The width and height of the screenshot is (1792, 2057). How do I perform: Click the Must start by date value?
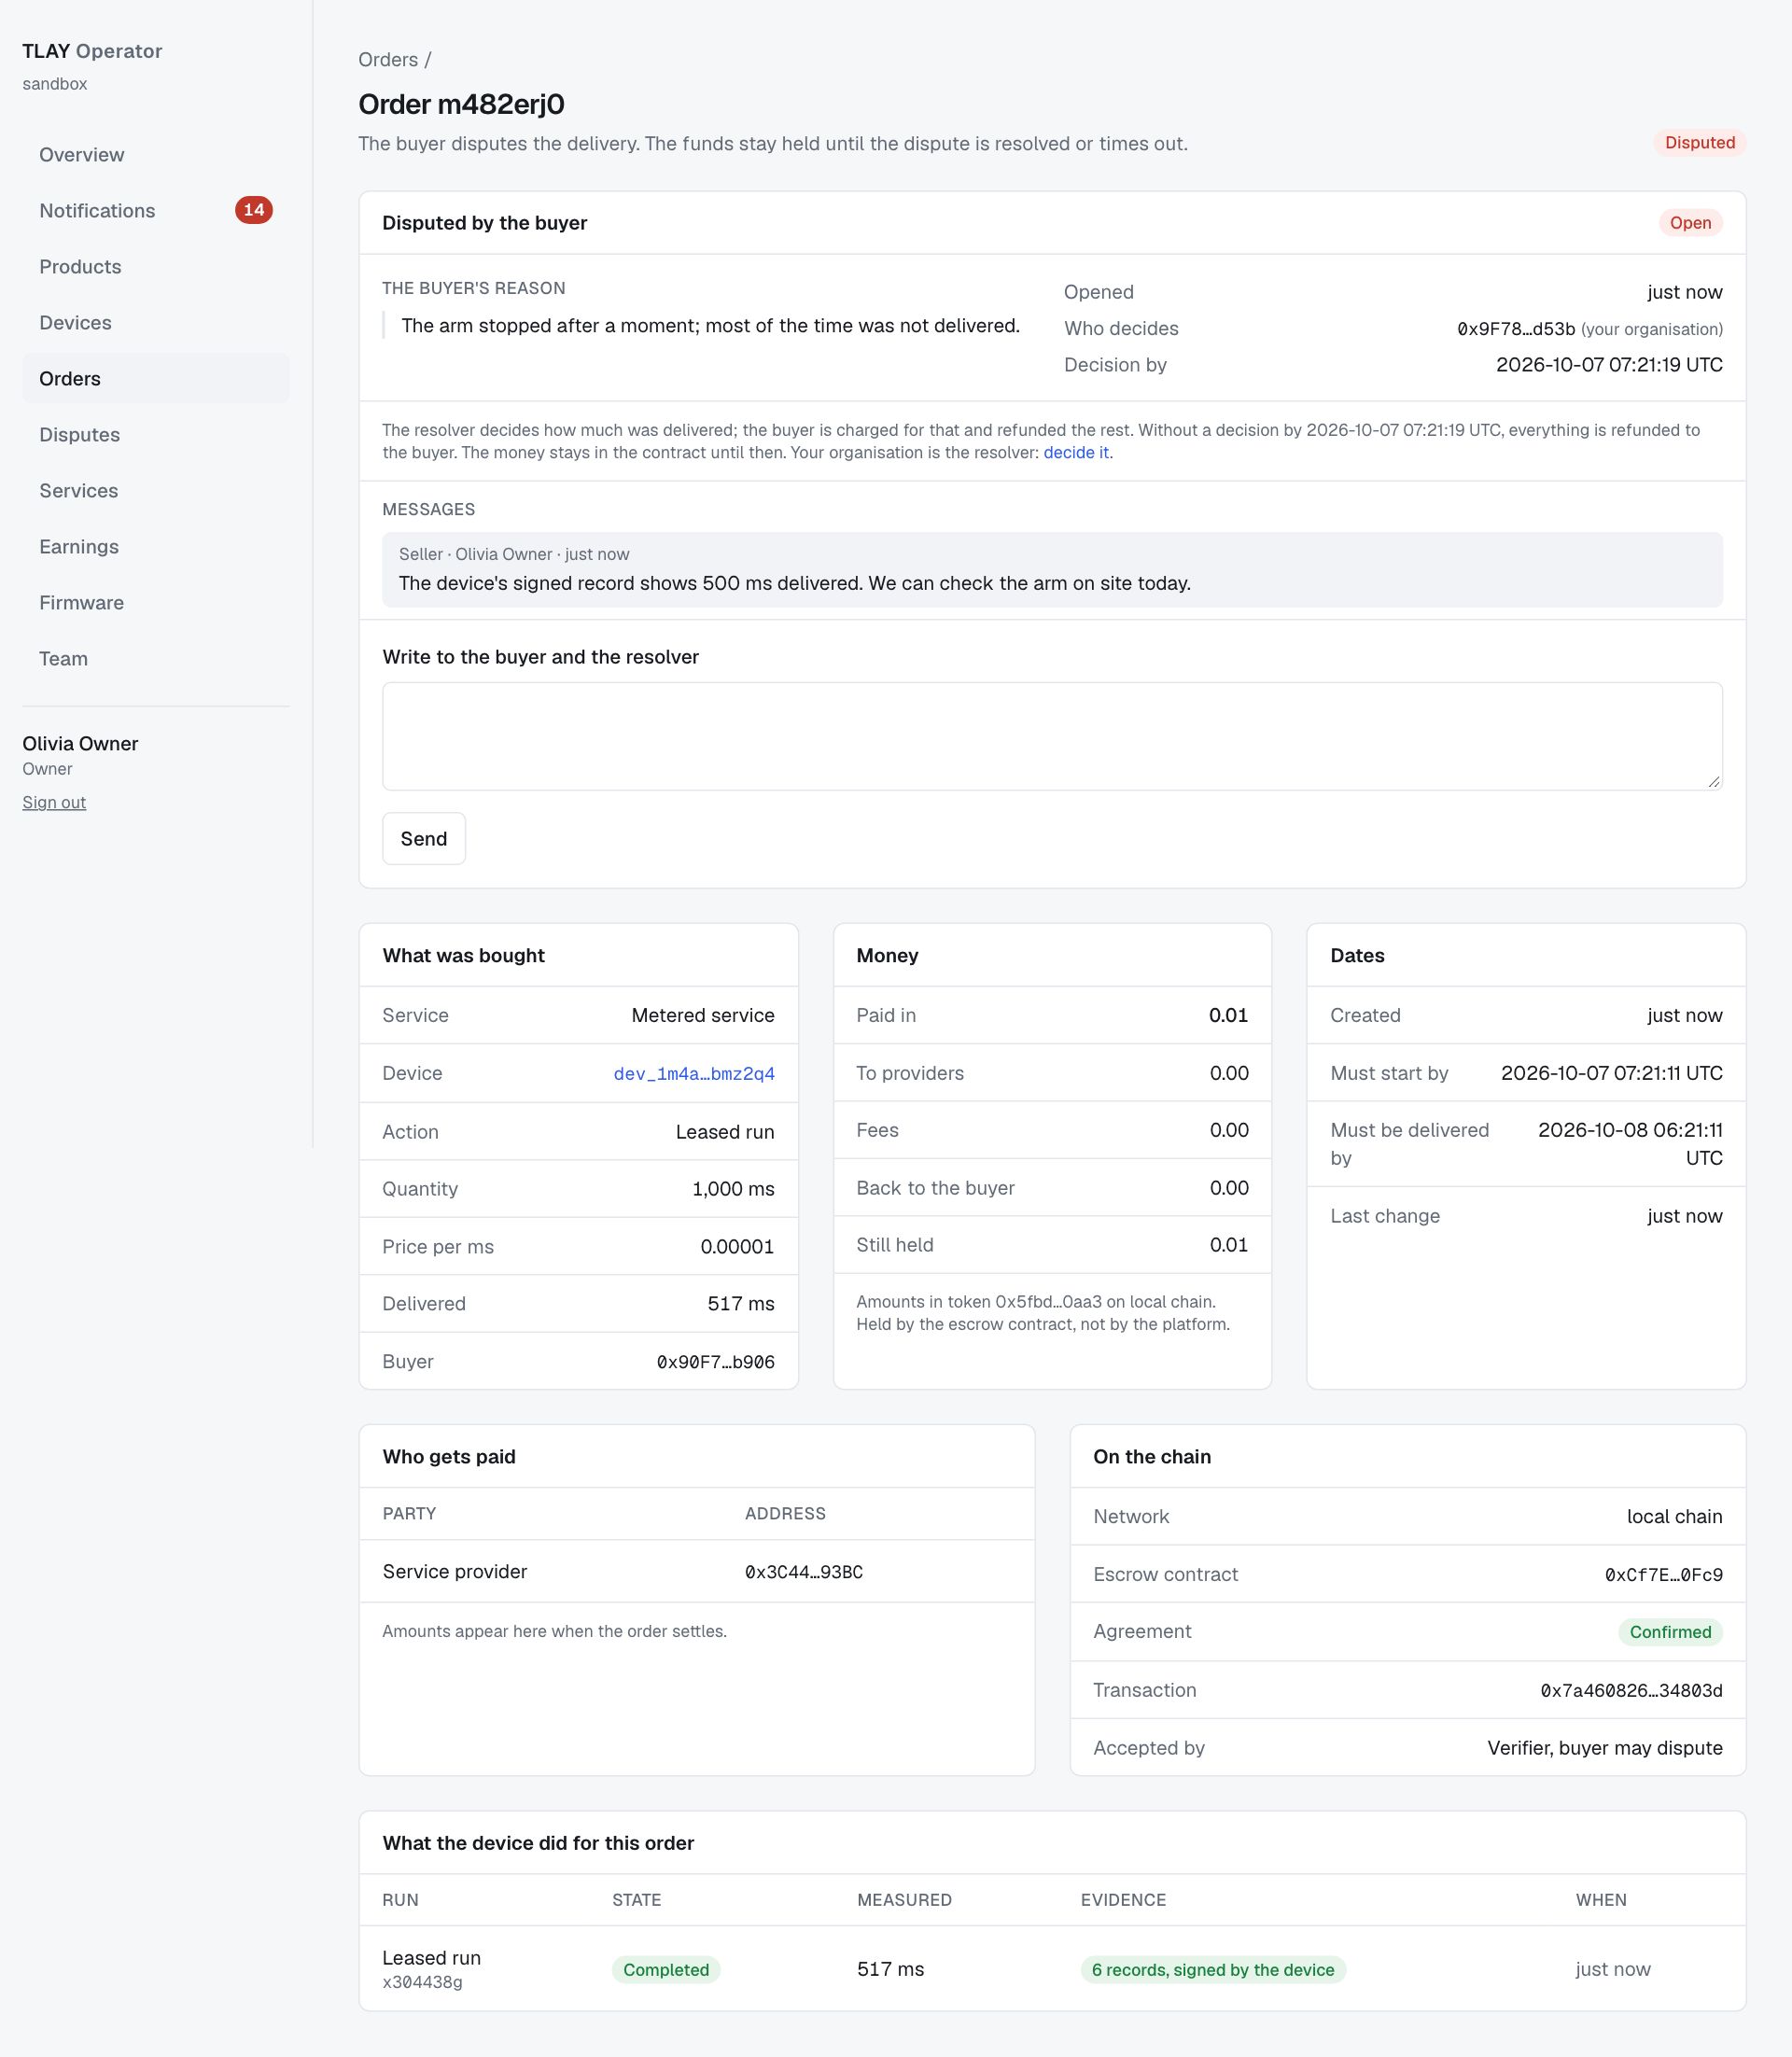1611,1074
